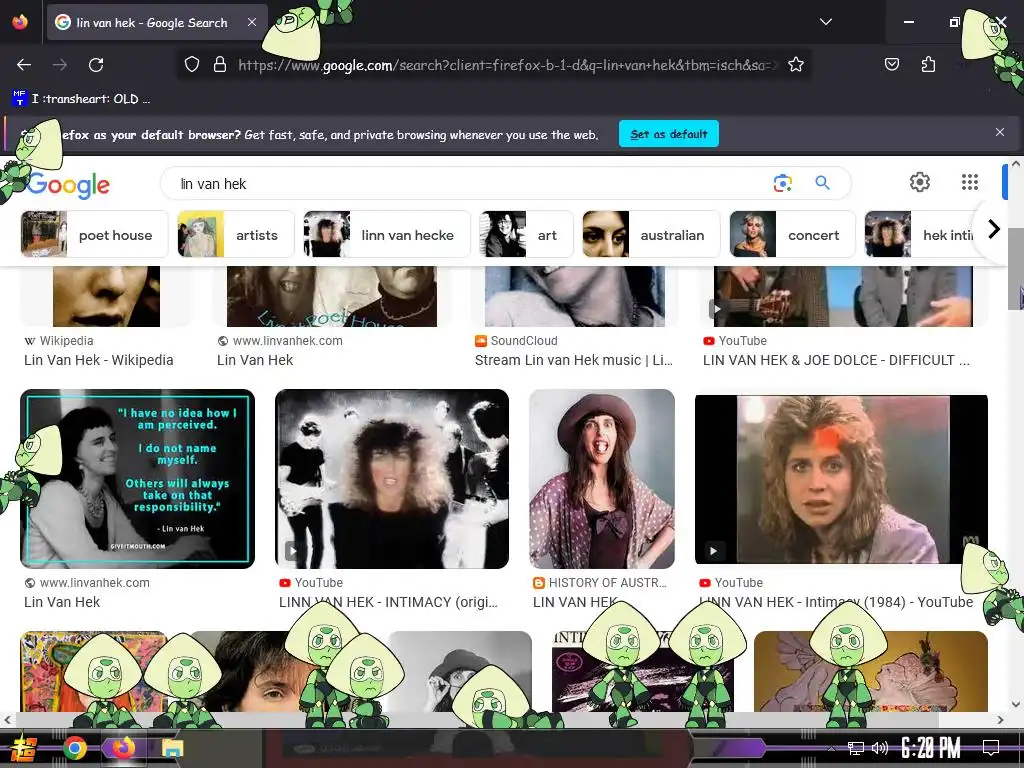Reload the page with the refresh icon

tap(96, 65)
